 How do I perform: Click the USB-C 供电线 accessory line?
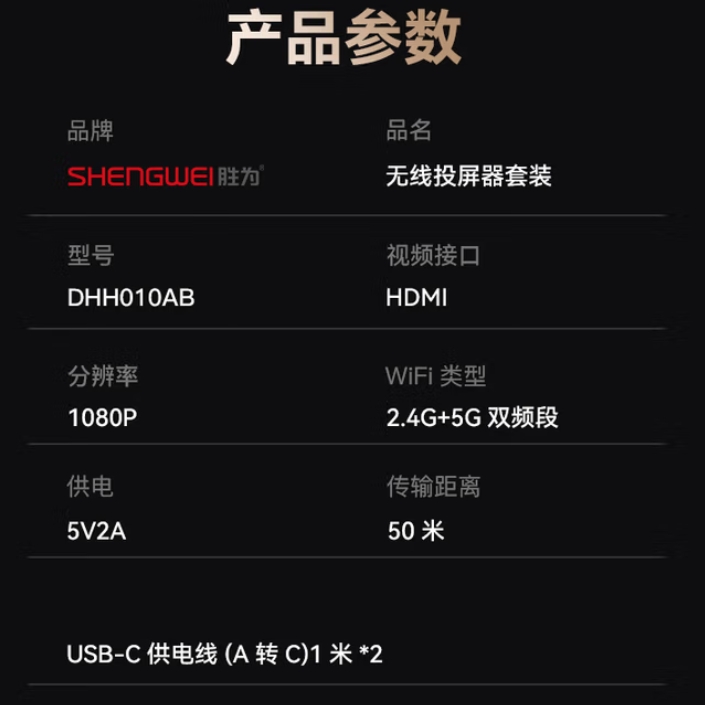click(x=224, y=654)
